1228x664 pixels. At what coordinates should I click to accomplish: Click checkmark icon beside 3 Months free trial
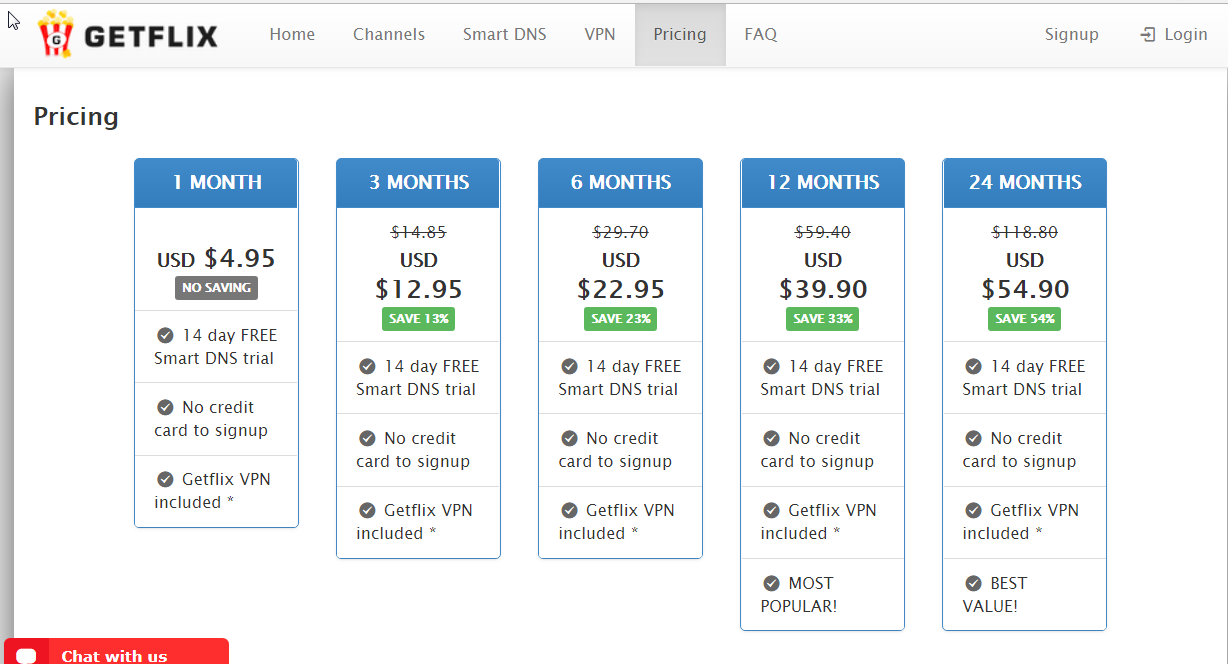point(367,366)
